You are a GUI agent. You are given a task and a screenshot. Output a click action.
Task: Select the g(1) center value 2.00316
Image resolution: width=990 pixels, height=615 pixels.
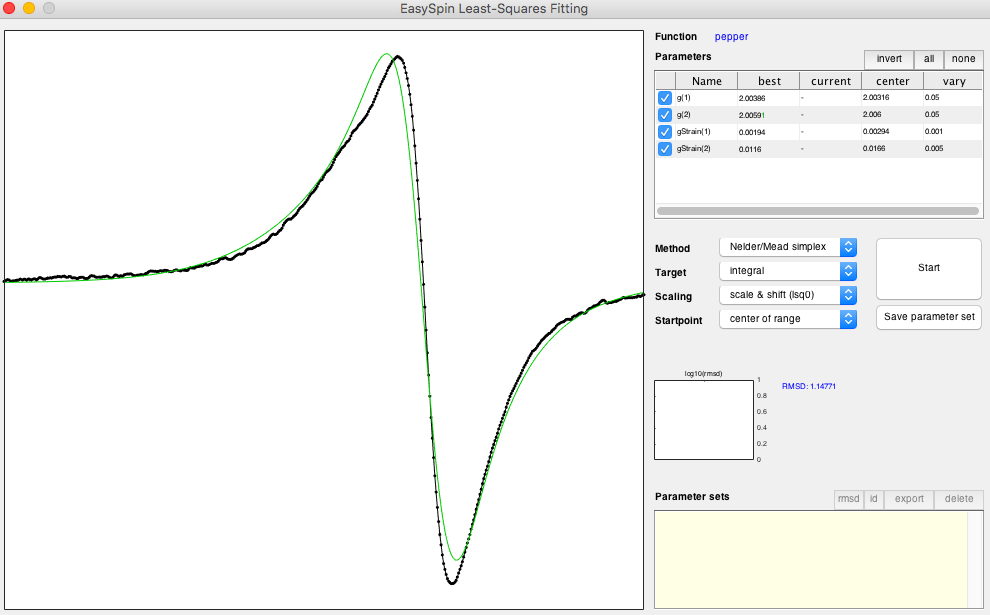(x=876, y=97)
